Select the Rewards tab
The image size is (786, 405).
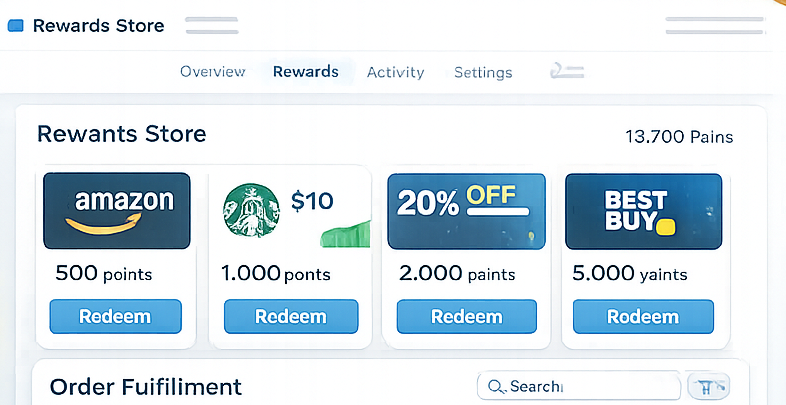(x=305, y=72)
